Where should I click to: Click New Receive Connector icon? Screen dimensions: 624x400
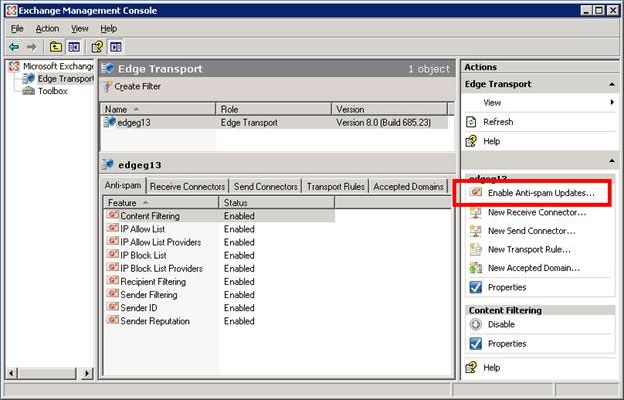(476, 213)
